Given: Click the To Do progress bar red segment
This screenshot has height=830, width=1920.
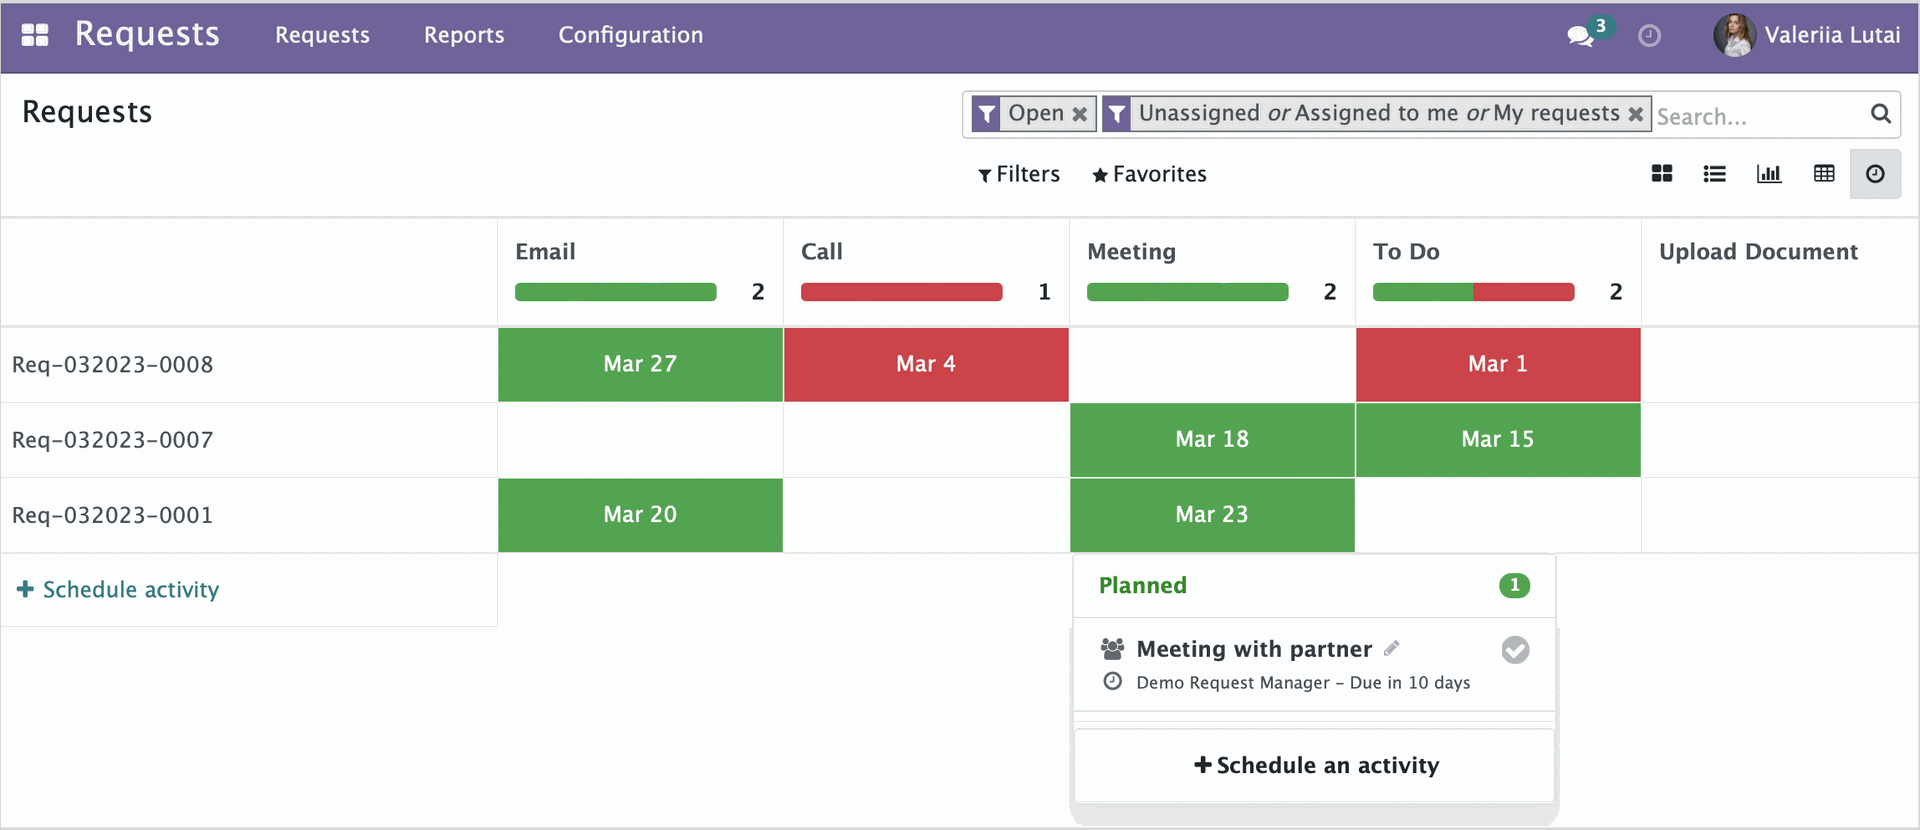Looking at the screenshot, I should tap(1524, 292).
